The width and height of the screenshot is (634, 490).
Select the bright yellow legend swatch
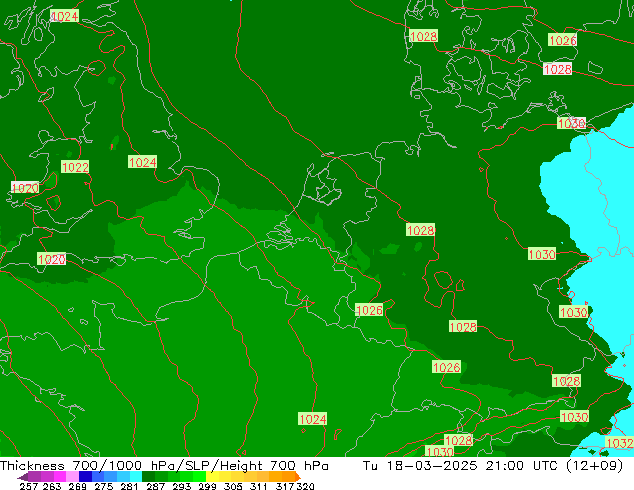212,476
